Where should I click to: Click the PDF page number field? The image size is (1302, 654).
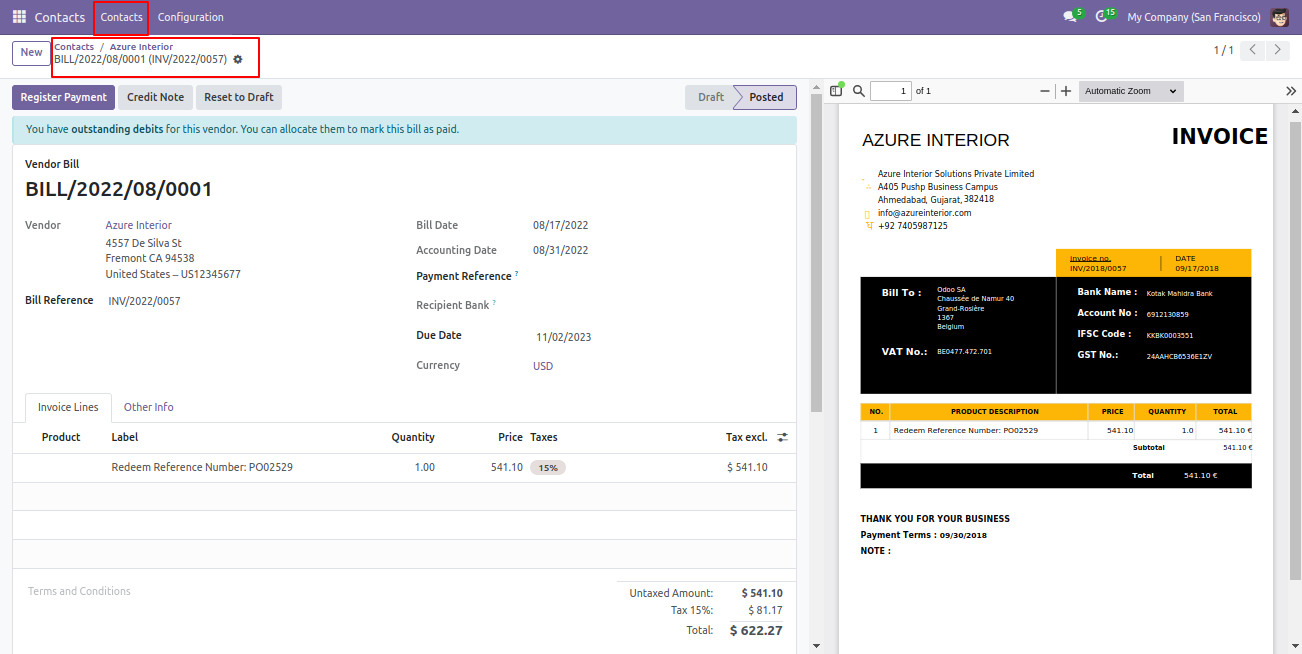(x=890, y=91)
